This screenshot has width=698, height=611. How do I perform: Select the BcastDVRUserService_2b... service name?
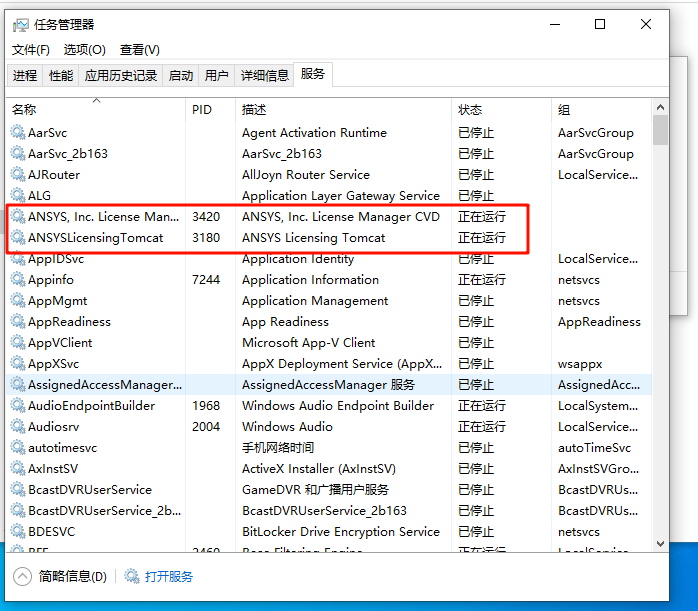(x=105, y=510)
